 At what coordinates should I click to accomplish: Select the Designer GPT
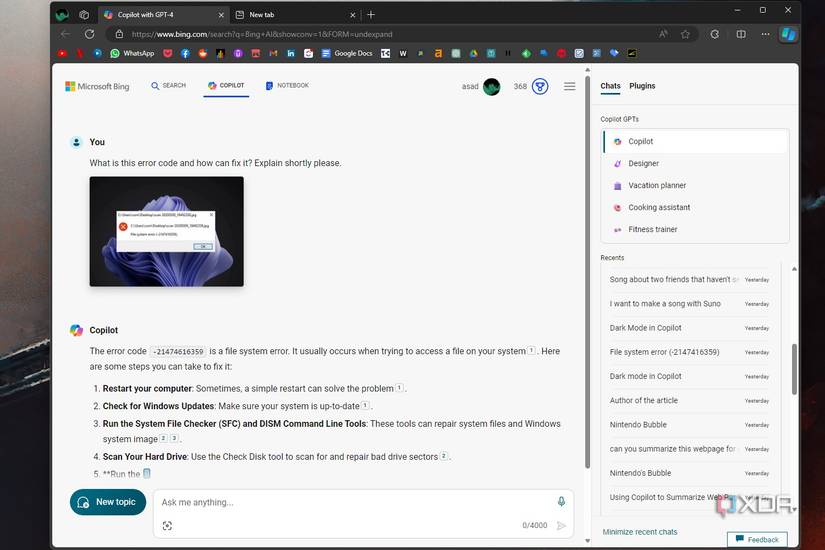tap(696, 164)
